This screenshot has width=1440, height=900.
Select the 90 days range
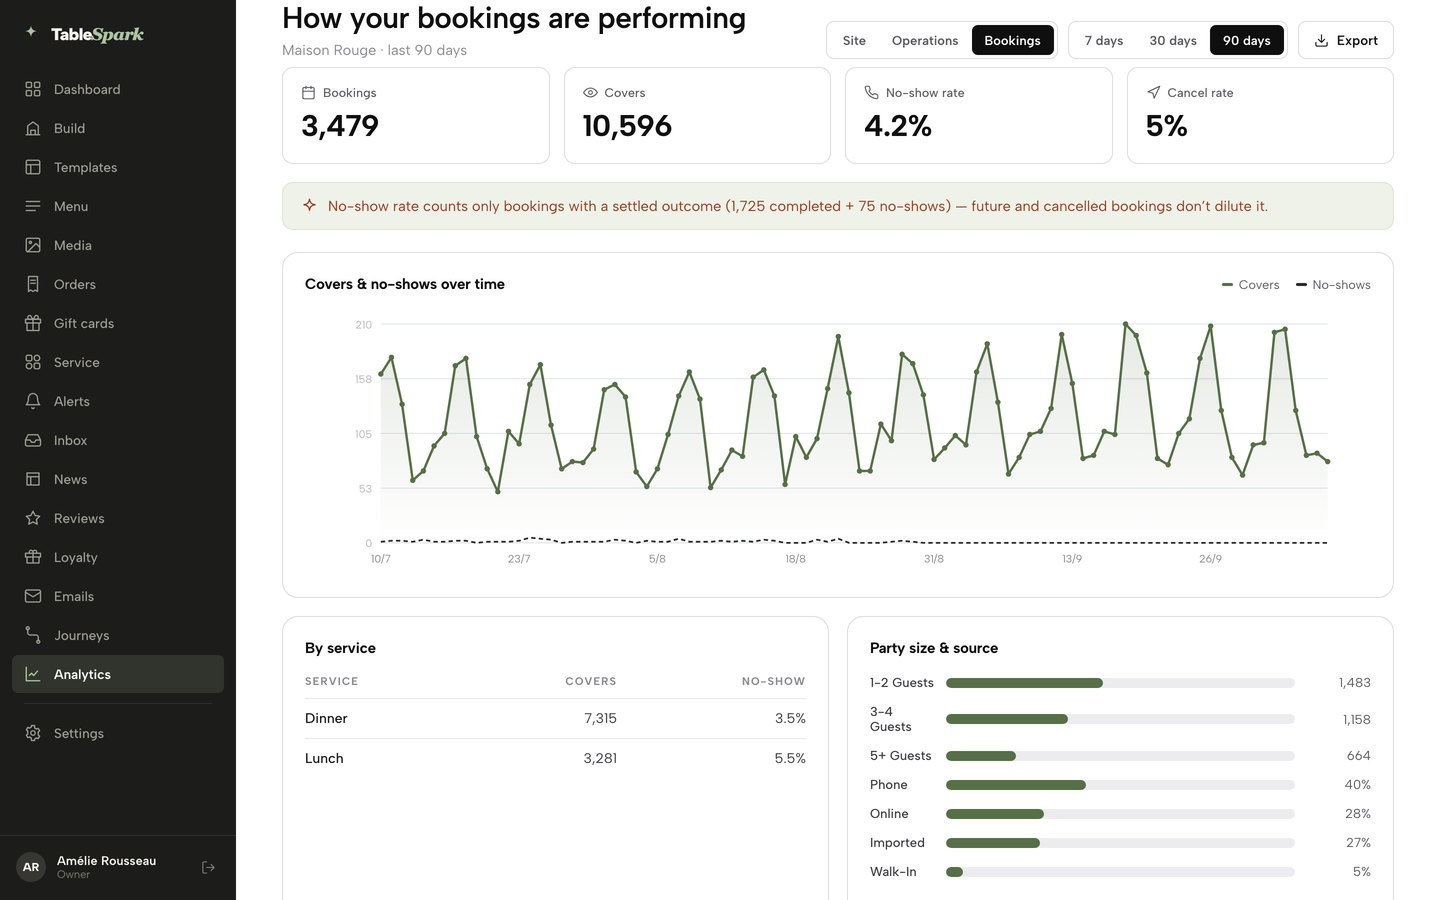click(1247, 40)
